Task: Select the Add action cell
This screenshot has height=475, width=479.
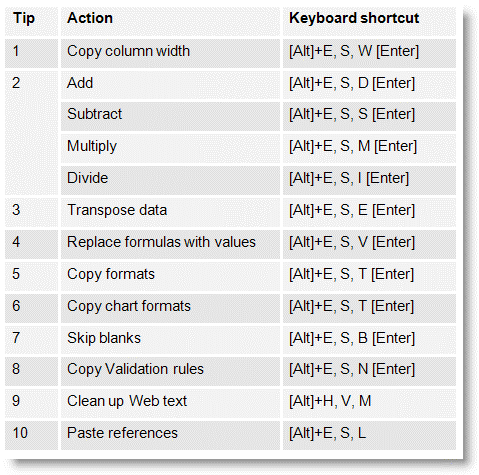Action: coord(170,85)
